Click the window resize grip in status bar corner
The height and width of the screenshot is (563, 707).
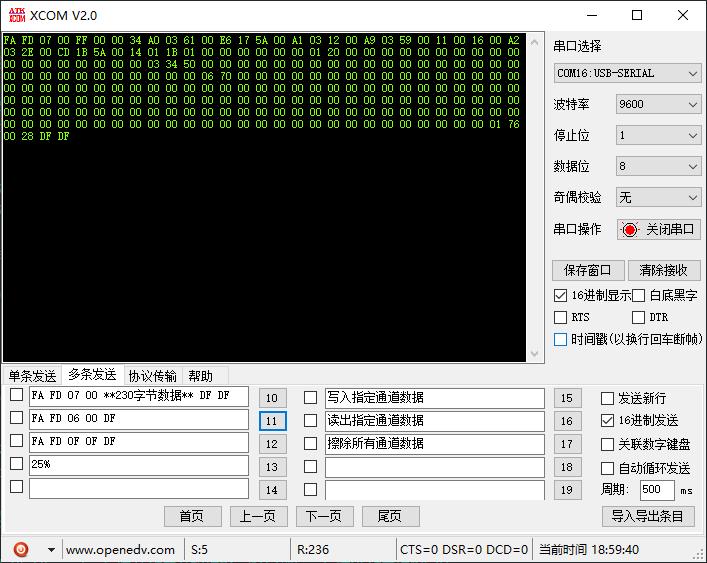(700, 555)
